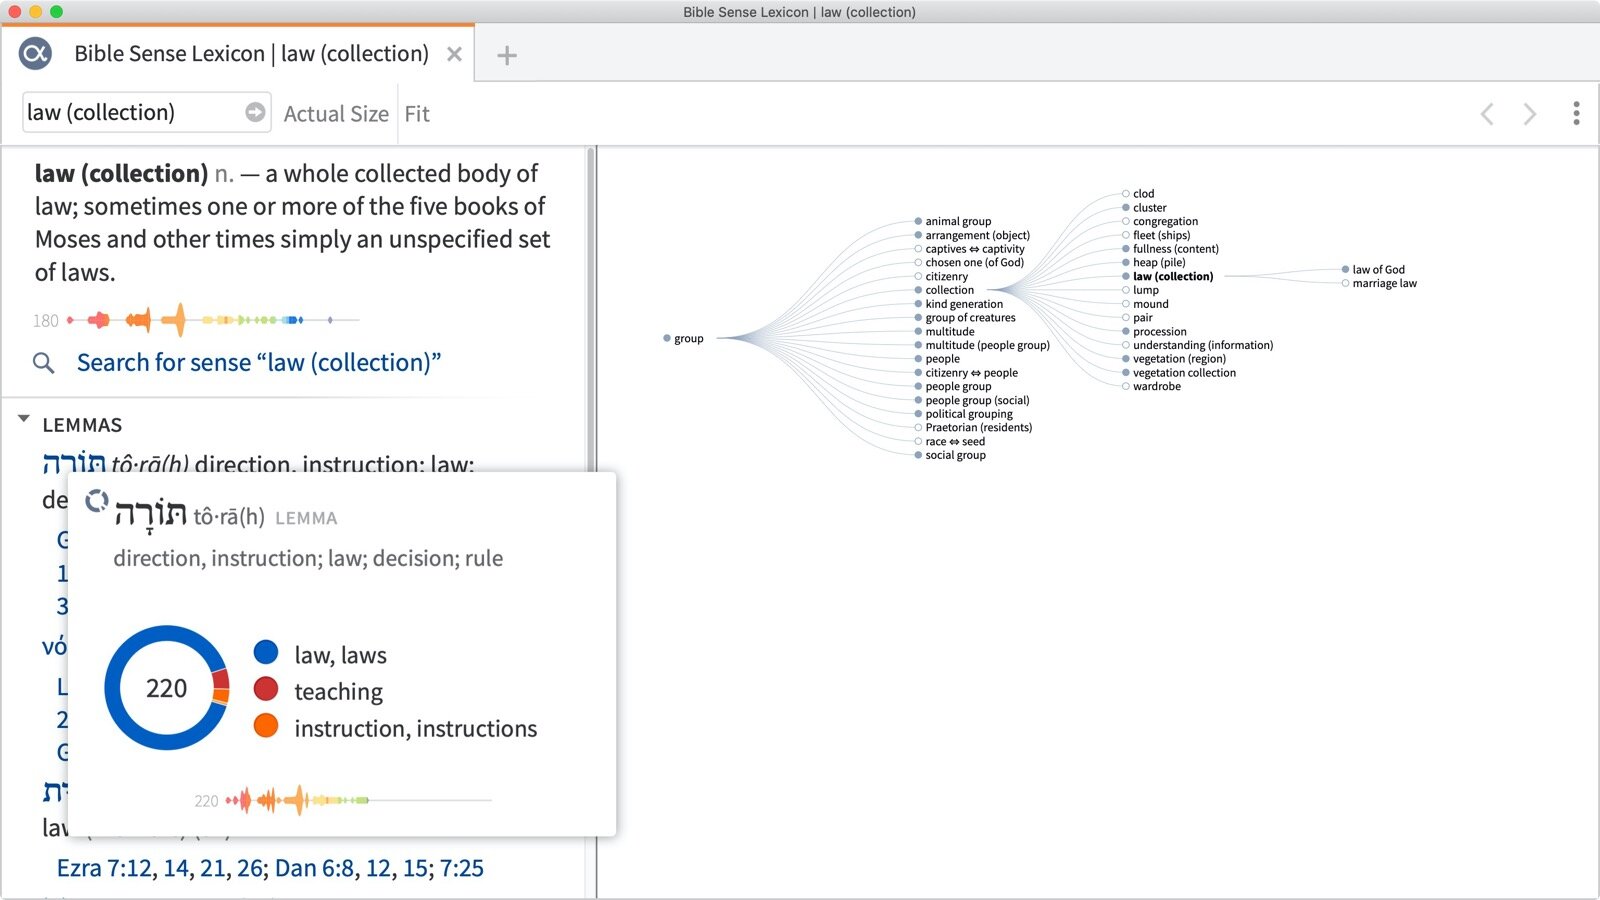Click the 220 donut chart
This screenshot has height=900, width=1600.
(x=167, y=688)
